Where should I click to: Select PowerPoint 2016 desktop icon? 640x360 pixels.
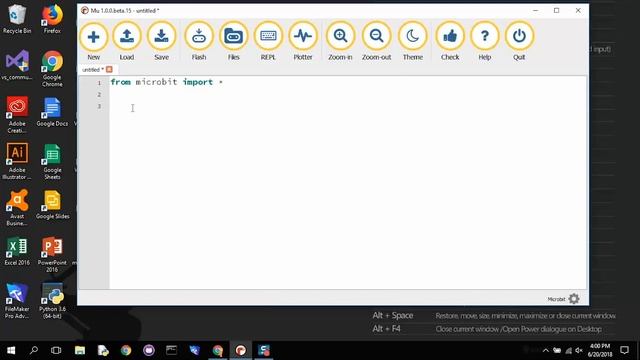pyautogui.click(x=52, y=254)
